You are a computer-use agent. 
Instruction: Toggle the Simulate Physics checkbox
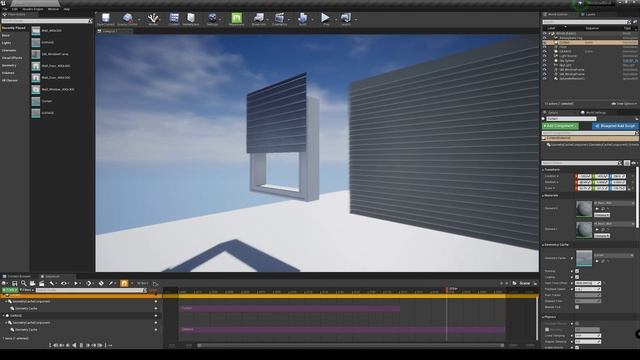pos(577,324)
